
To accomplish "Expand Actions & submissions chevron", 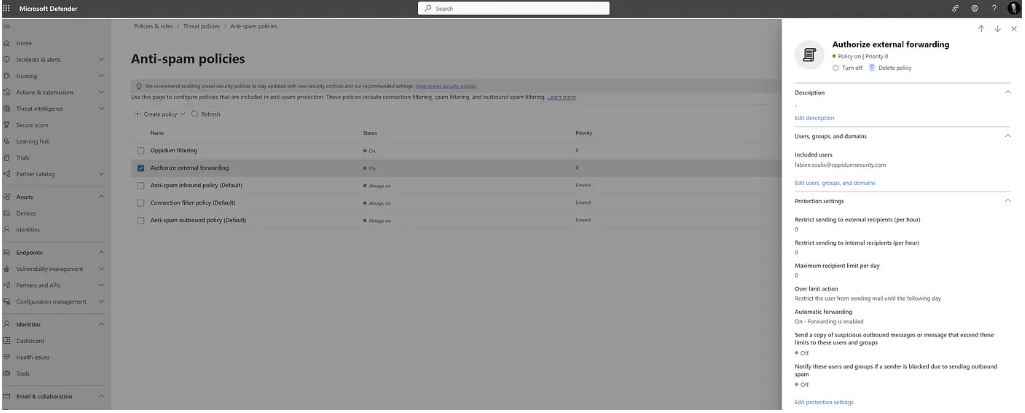I will tap(101, 92).
